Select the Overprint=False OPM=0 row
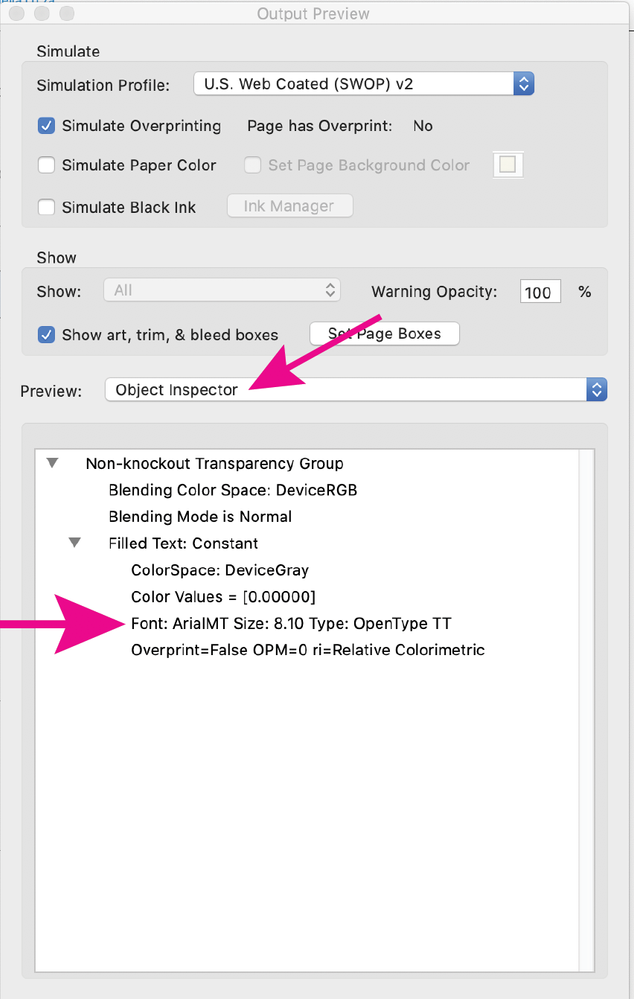Viewport: 634px width, 999px height. pyautogui.click(x=307, y=650)
